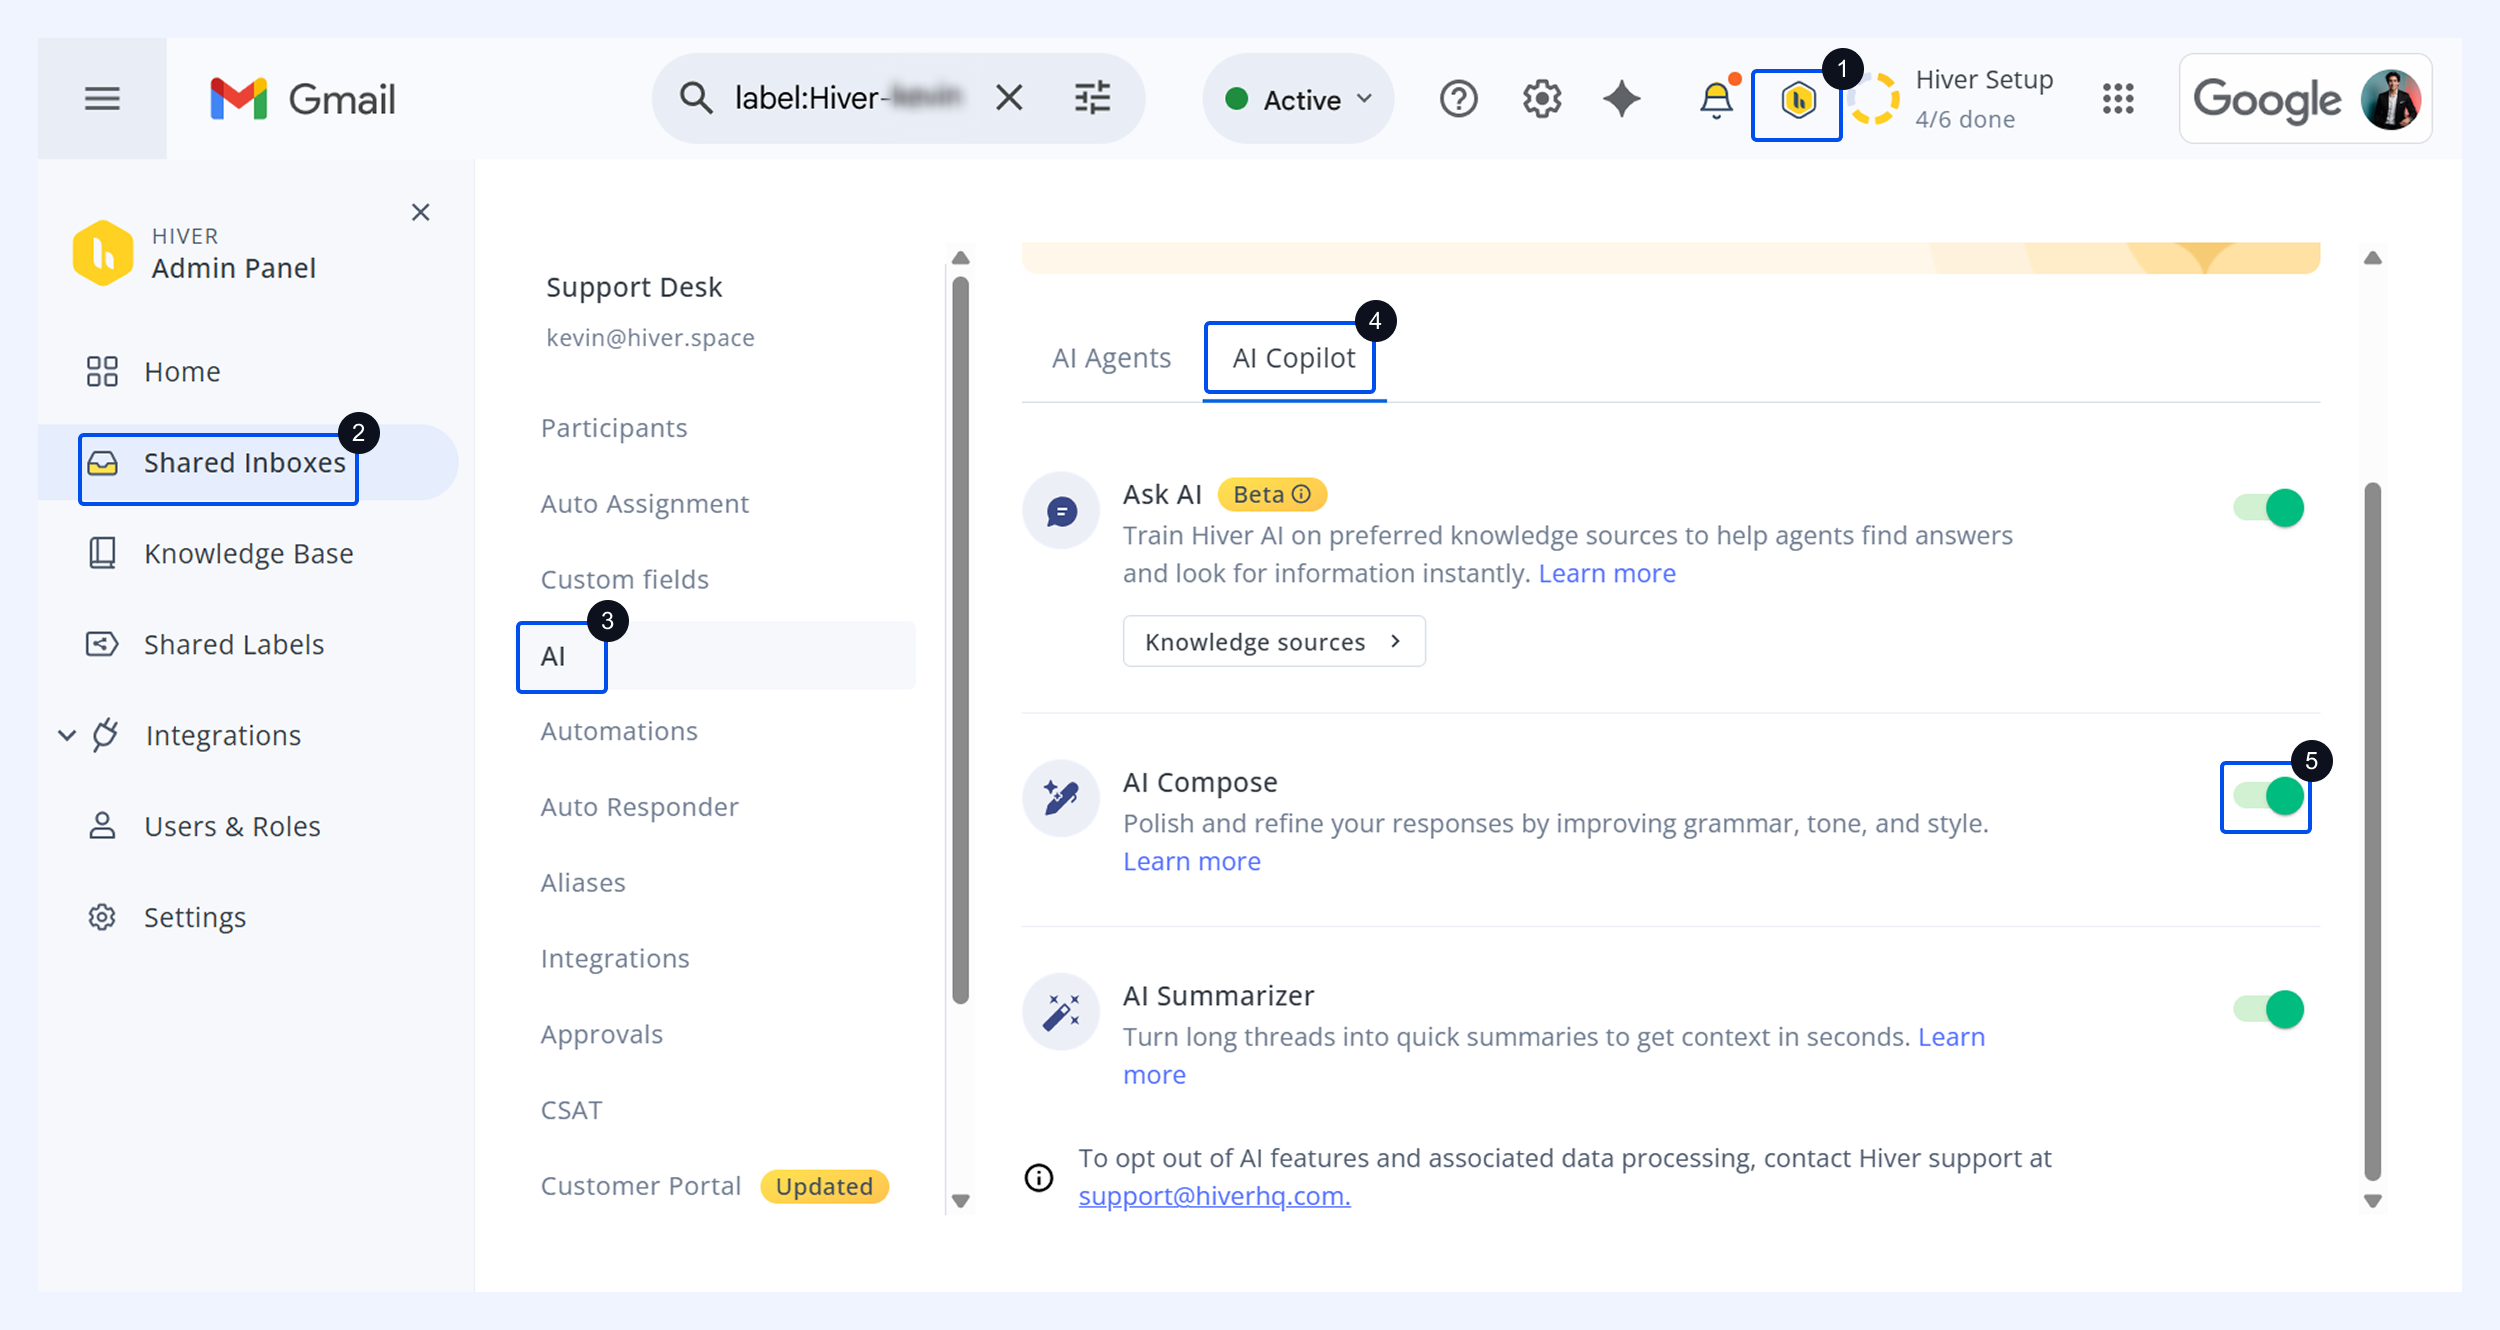Switch to the AI Agents tab
2500x1330 pixels.
click(x=1111, y=358)
